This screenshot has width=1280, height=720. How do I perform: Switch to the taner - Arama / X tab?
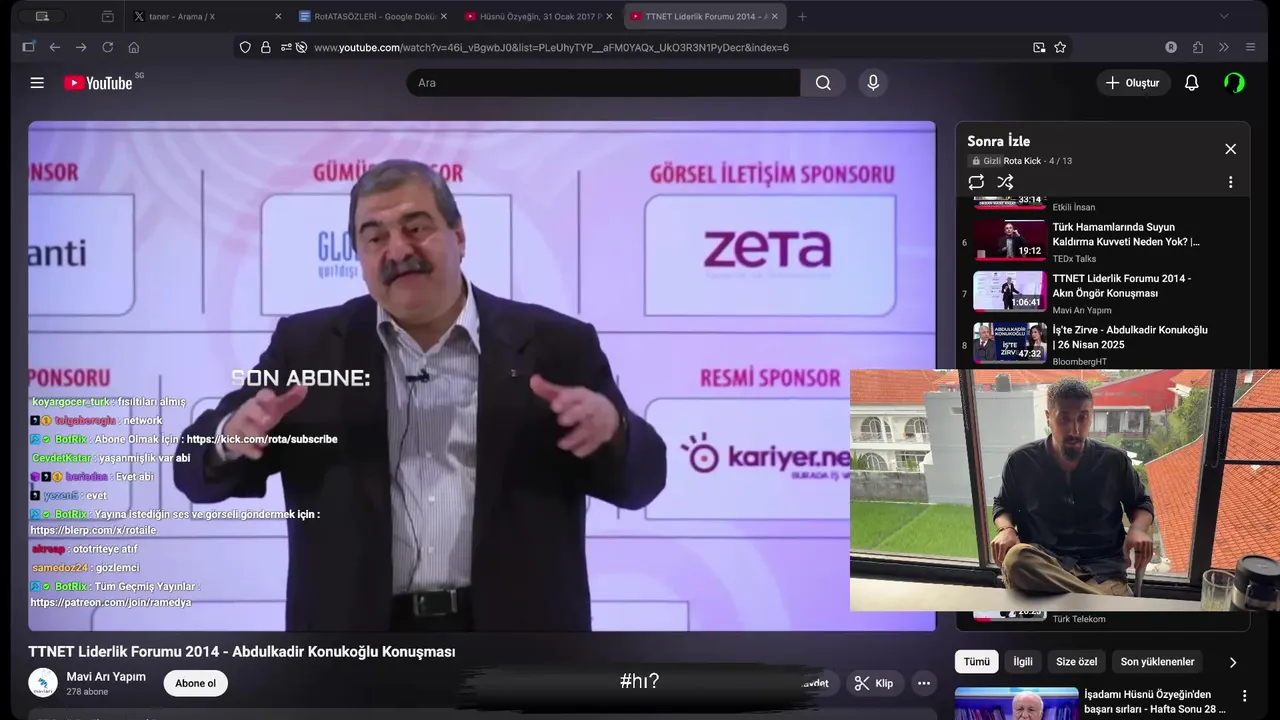[x=207, y=16]
